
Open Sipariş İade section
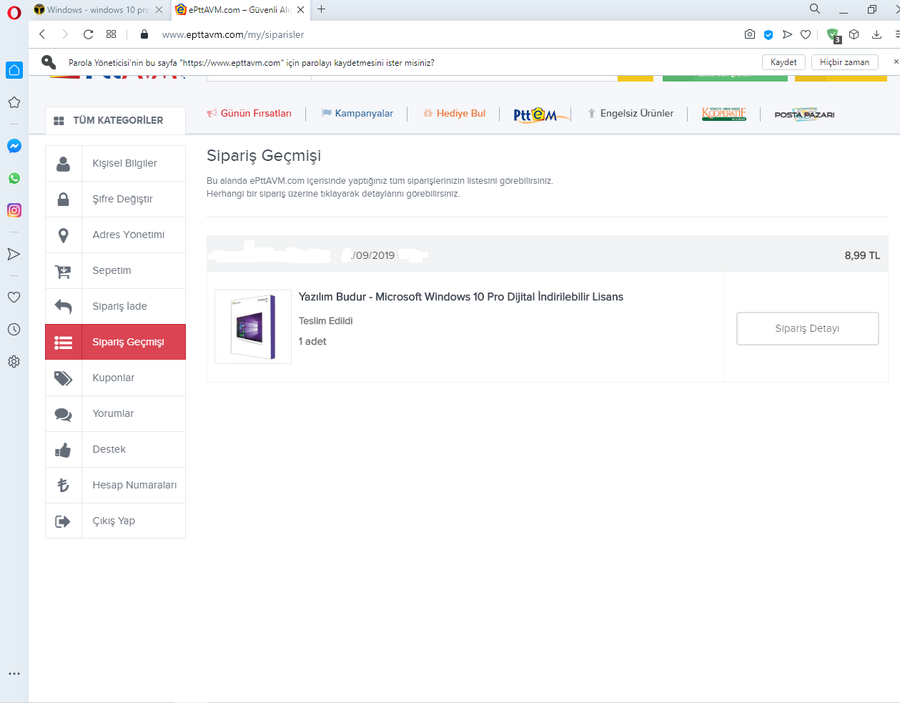tap(115, 306)
